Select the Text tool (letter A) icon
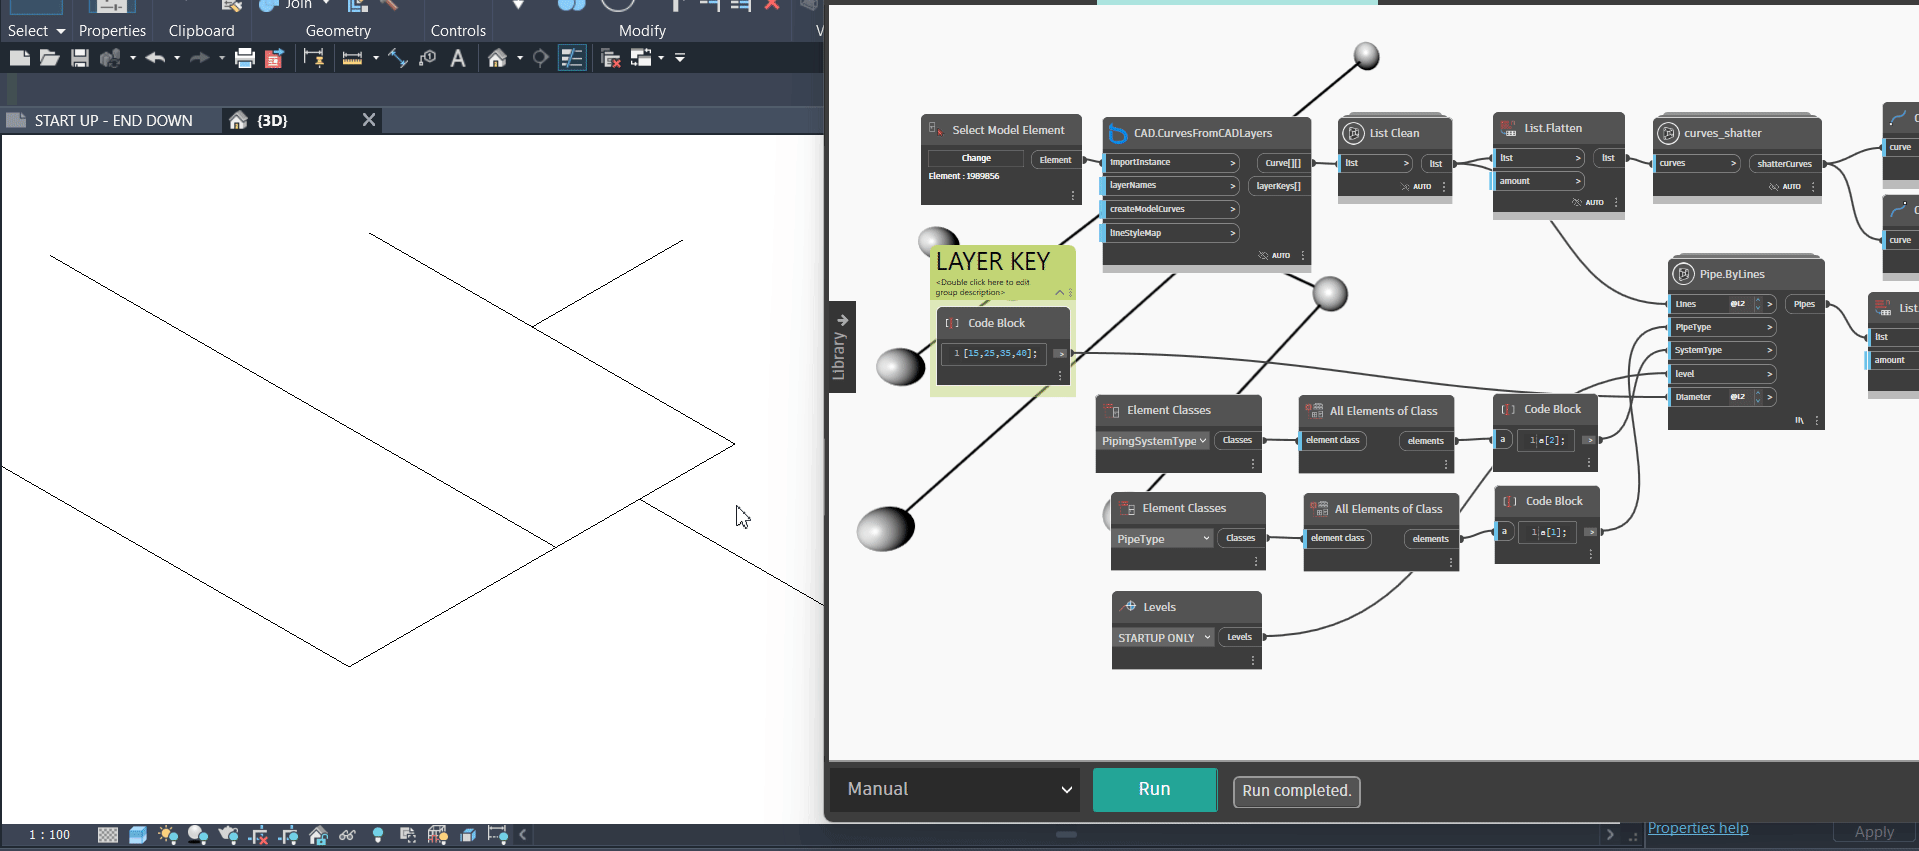This screenshot has height=851, width=1919. pos(458,58)
